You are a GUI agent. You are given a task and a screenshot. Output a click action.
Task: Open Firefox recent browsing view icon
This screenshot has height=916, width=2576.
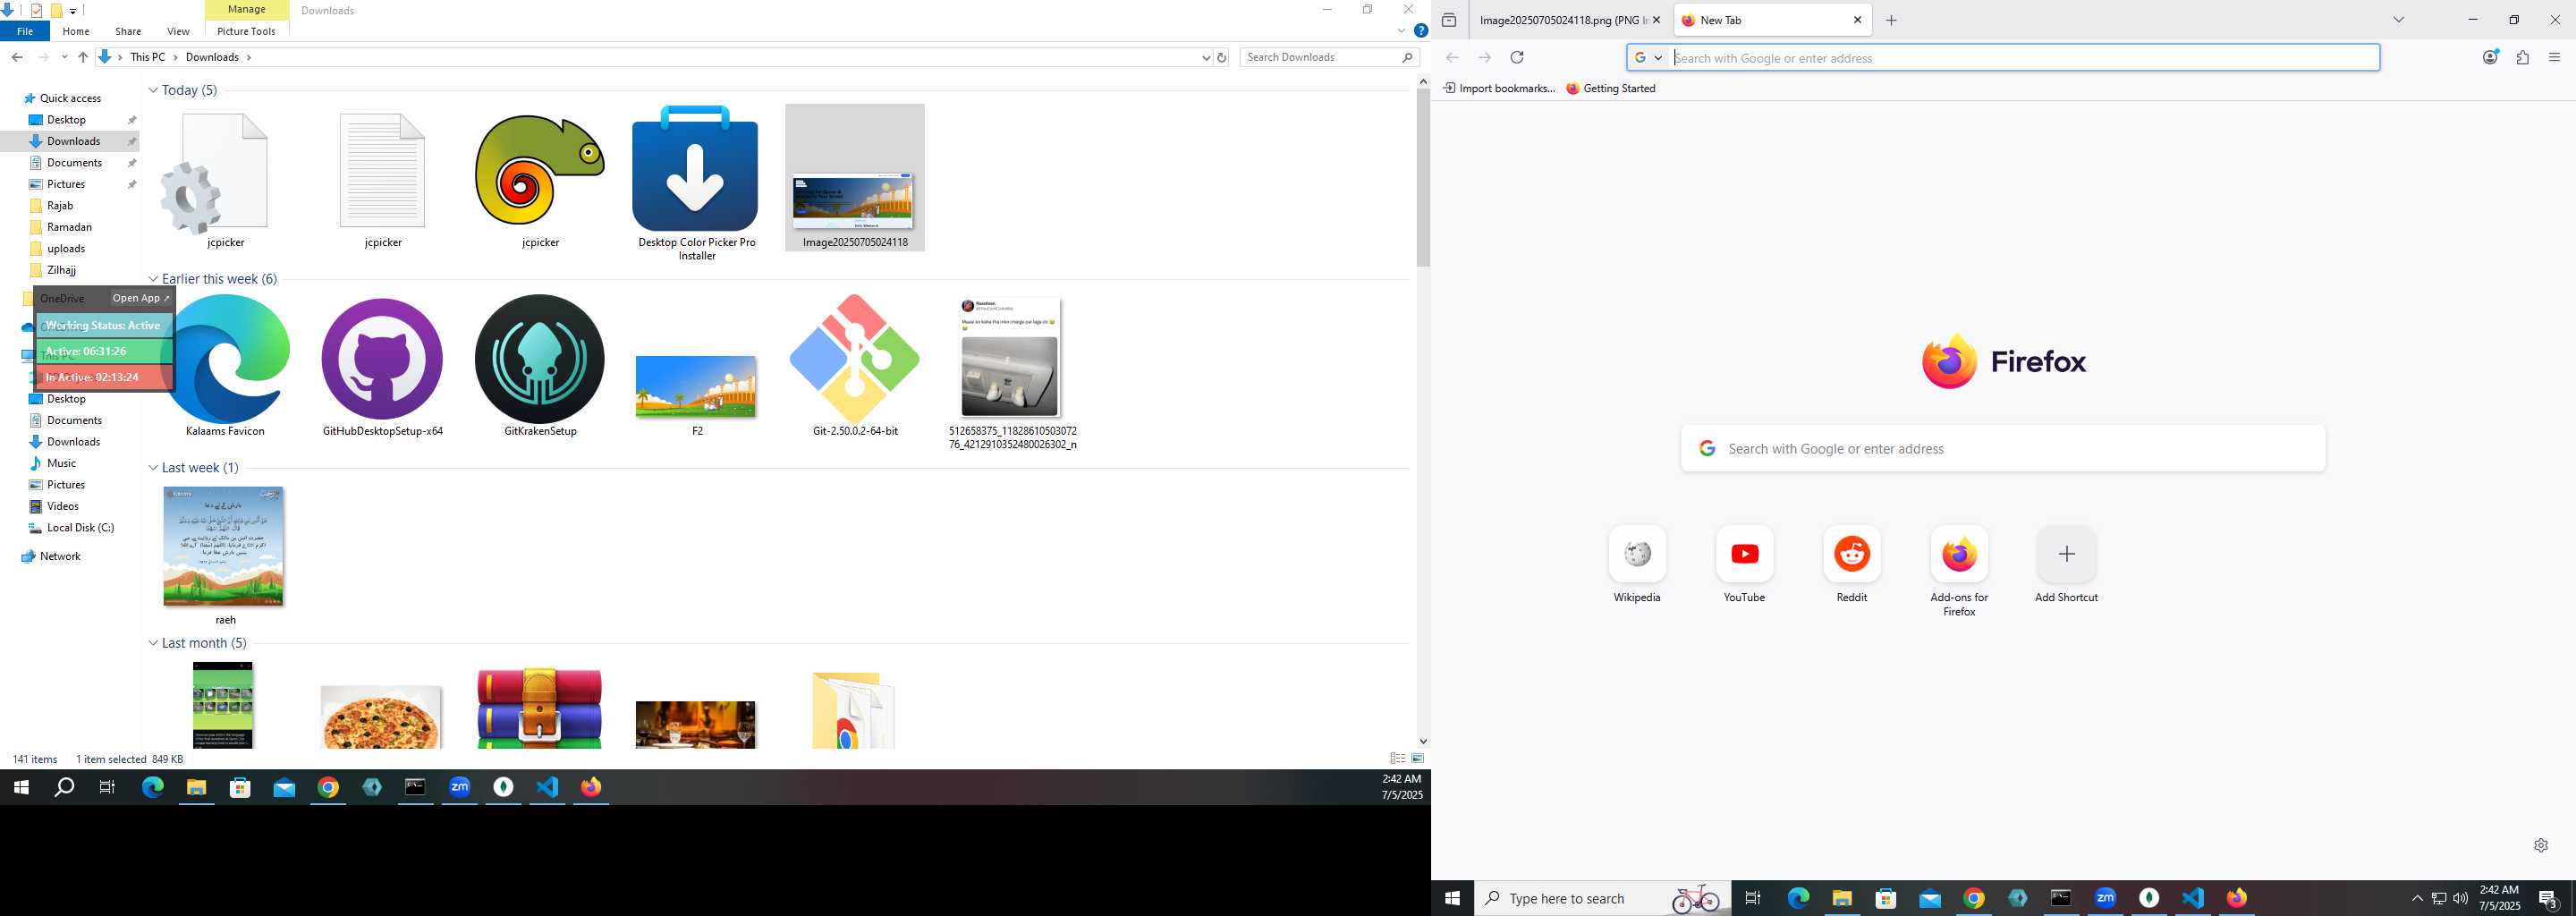(1449, 20)
